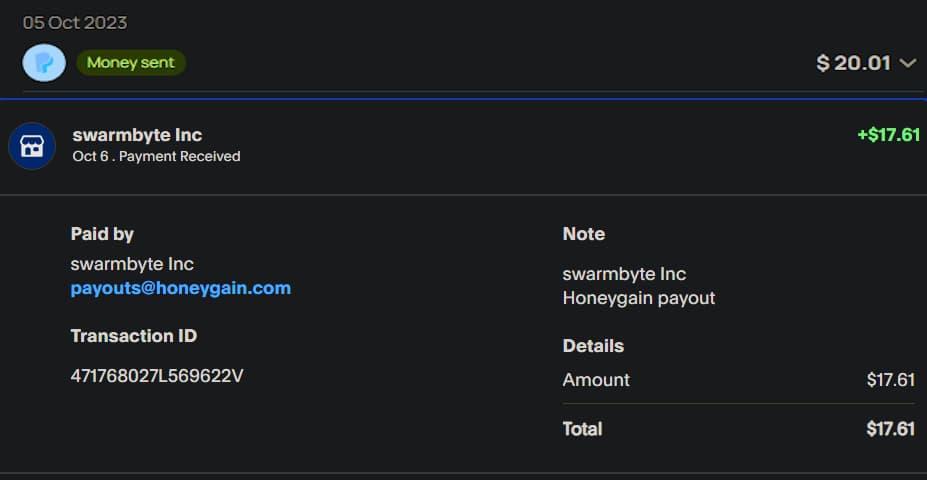Screen dimensions: 927x480
Task: Click the Details heading
Action: coord(593,346)
